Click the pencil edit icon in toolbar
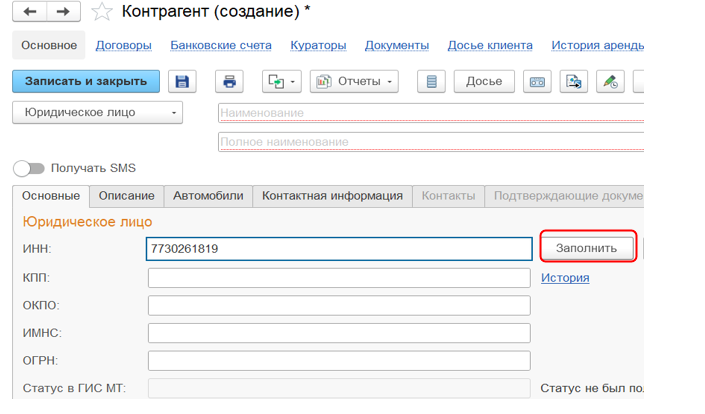This screenshot has width=705, height=414. pos(610,82)
